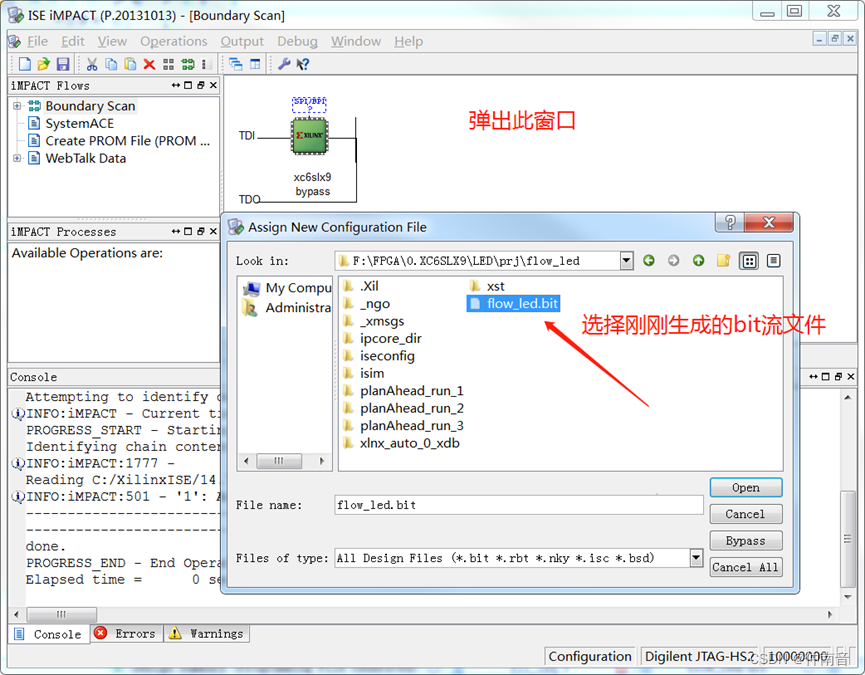Select My Computer in dialog sidebar
Viewport: 865px width, 675px height.
287,288
